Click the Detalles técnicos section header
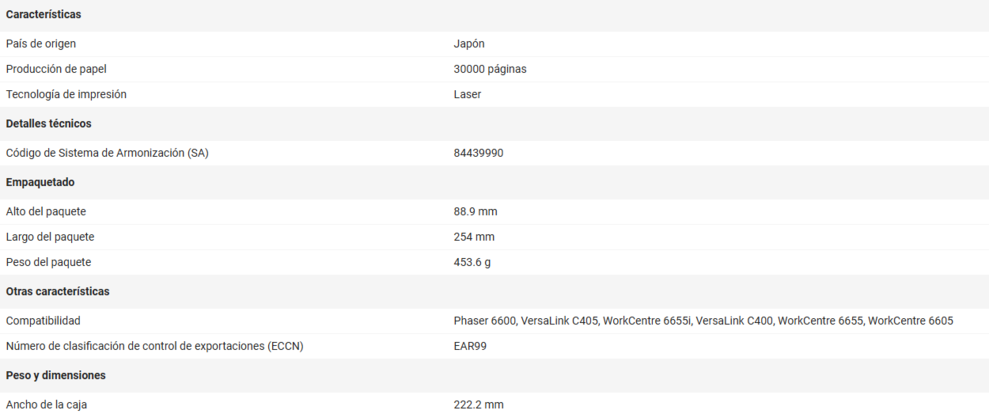The height and width of the screenshot is (414, 989). tap(49, 124)
